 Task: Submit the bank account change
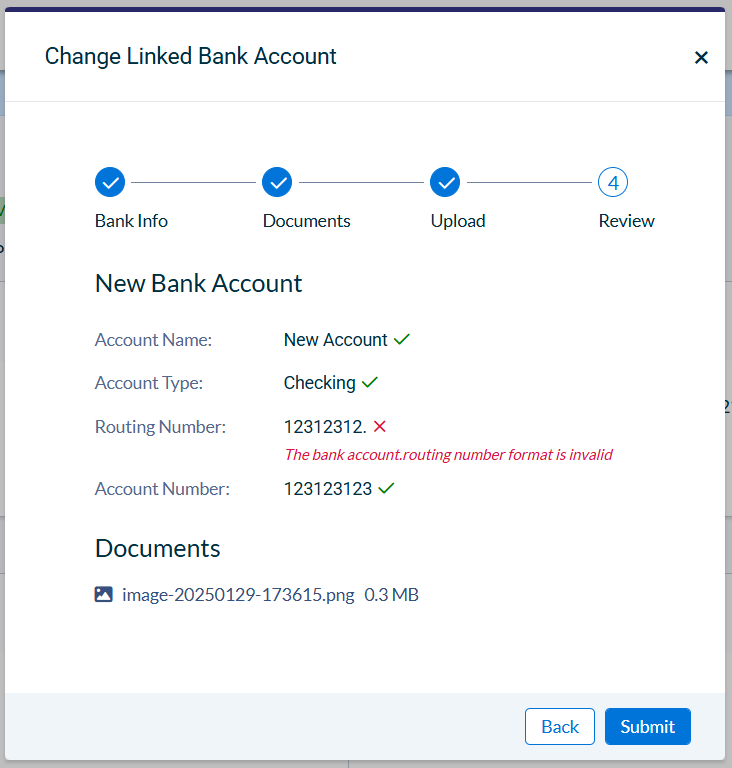[x=648, y=726]
